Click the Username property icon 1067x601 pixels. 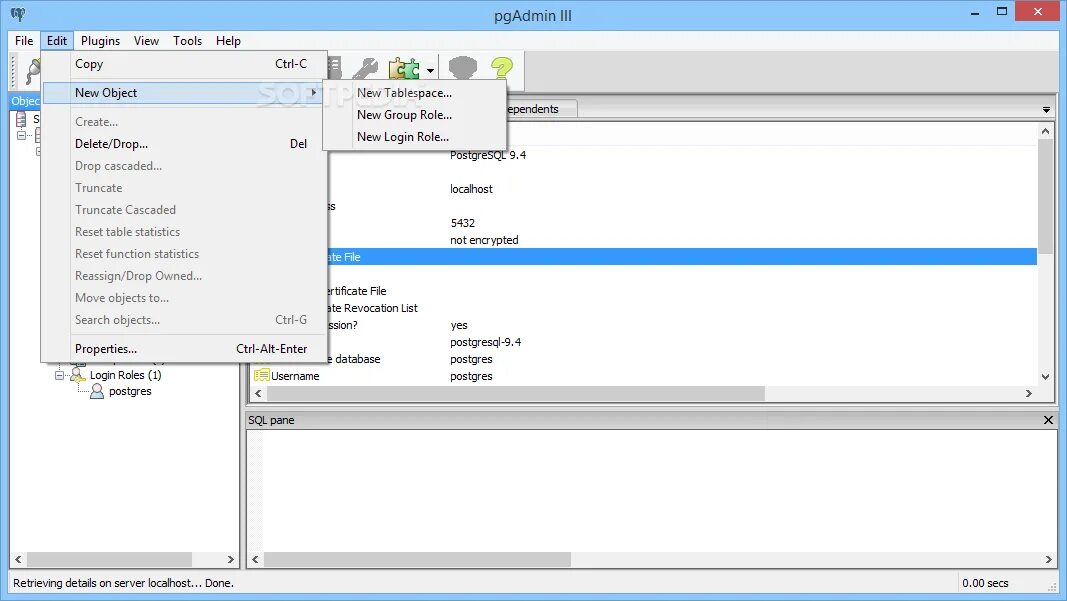click(261, 376)
